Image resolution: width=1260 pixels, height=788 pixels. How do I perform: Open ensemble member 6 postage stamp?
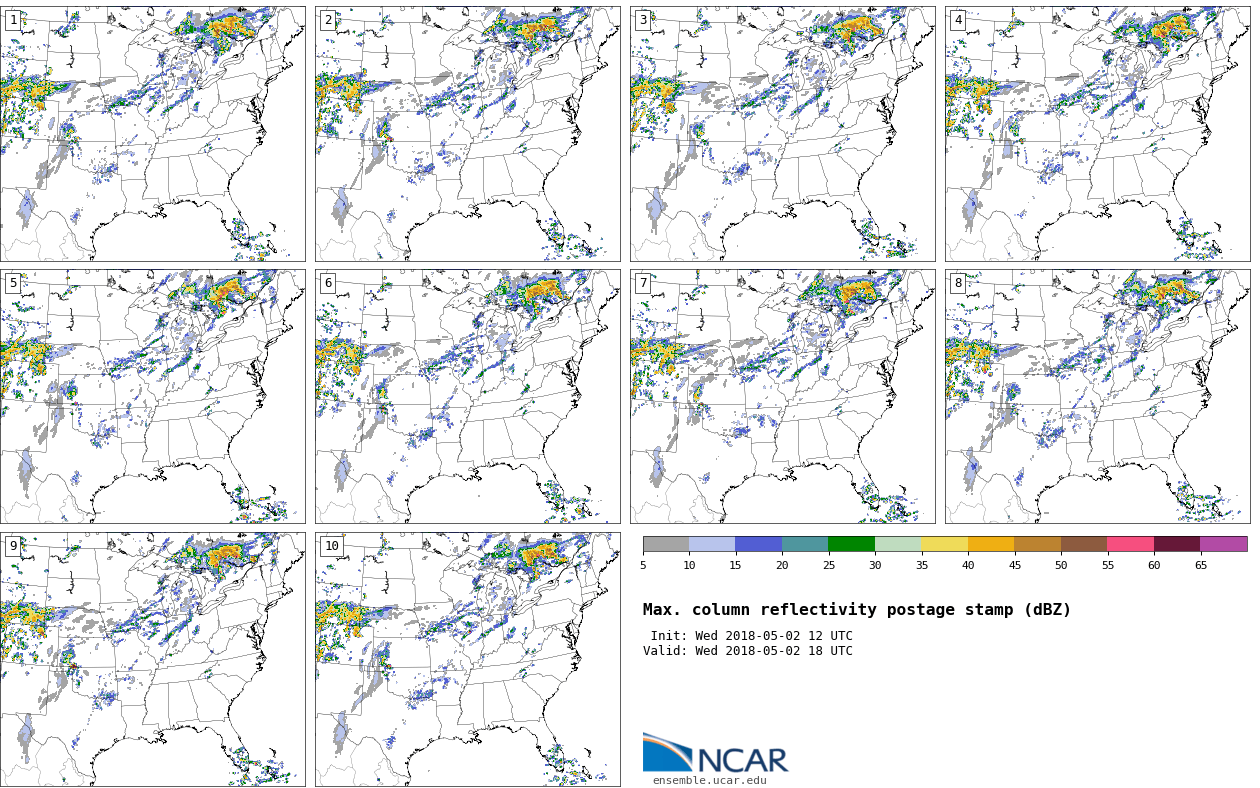click(x=467, y=396)
